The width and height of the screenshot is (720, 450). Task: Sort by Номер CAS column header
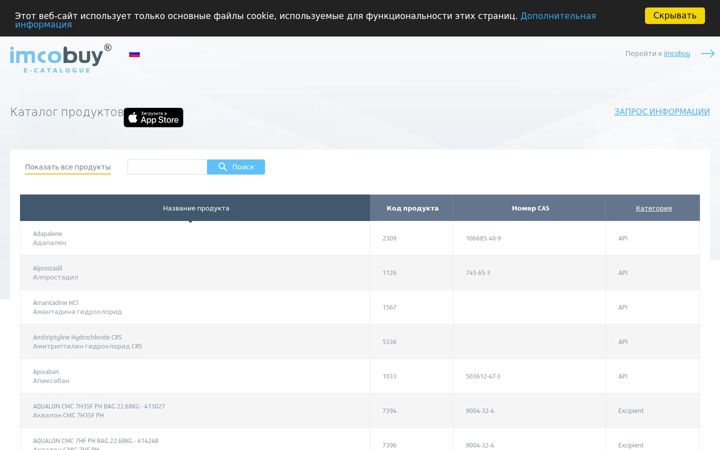(x=530, y=208)
